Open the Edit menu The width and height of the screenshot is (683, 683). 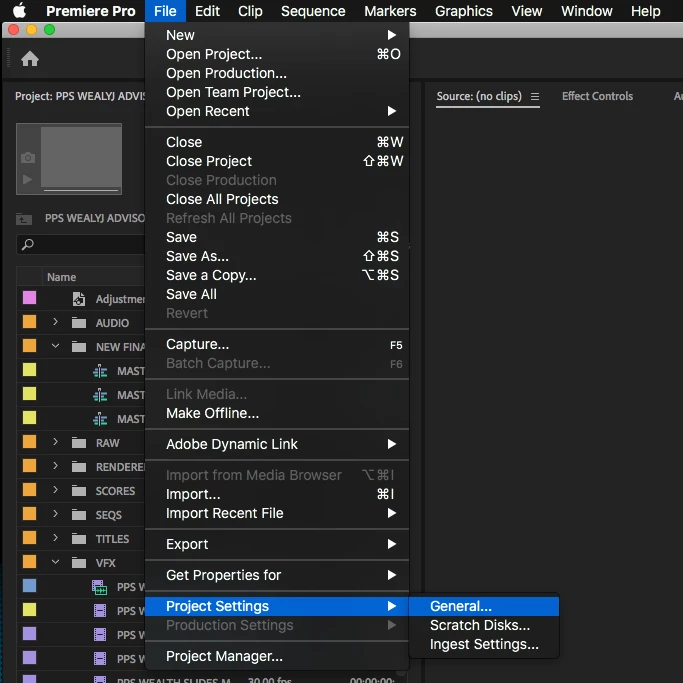[207, 11]
